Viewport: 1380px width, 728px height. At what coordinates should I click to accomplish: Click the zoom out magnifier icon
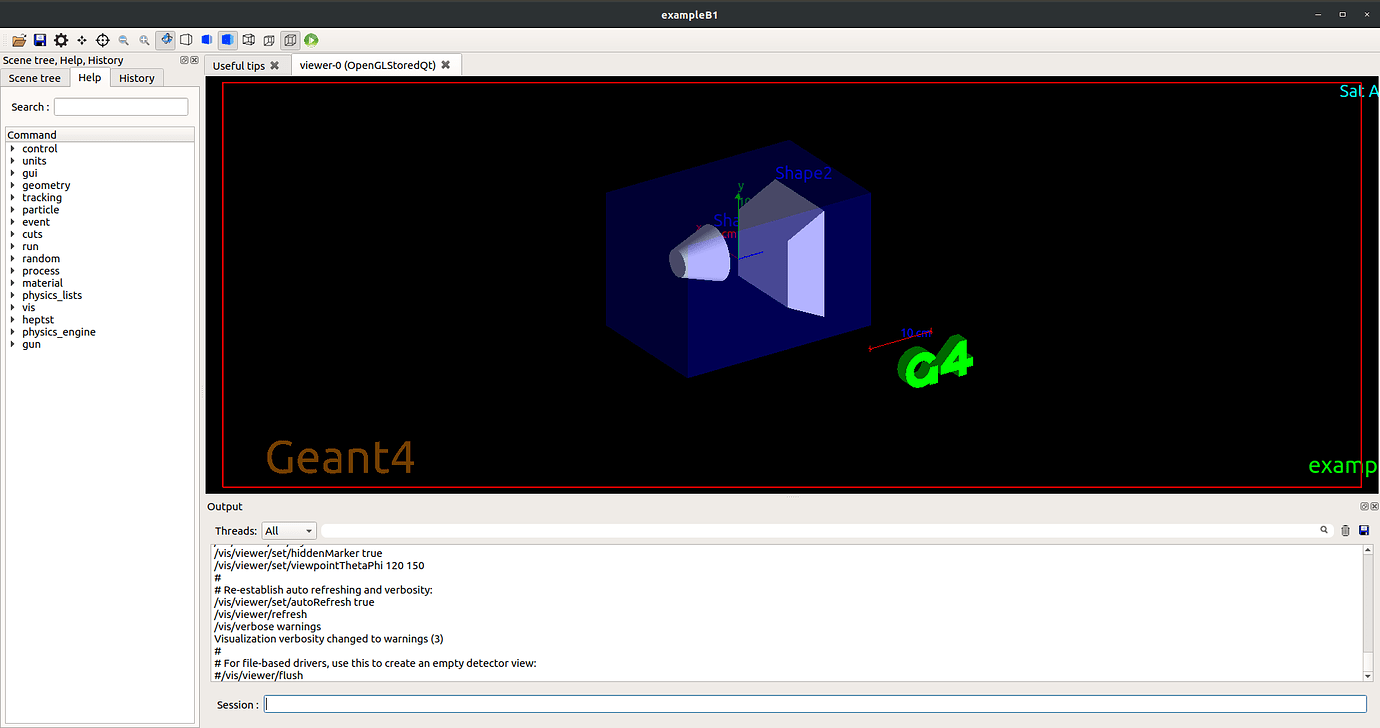tap(123, 40)
